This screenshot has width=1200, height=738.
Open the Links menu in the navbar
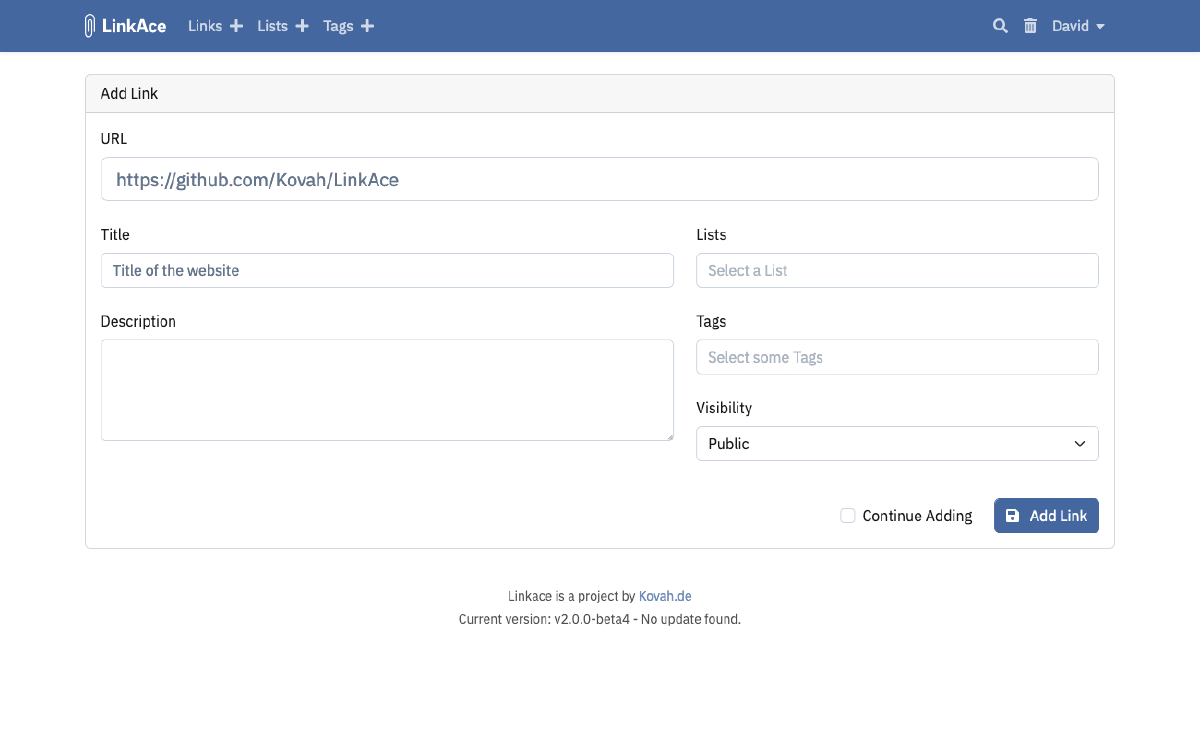point(204,25)
